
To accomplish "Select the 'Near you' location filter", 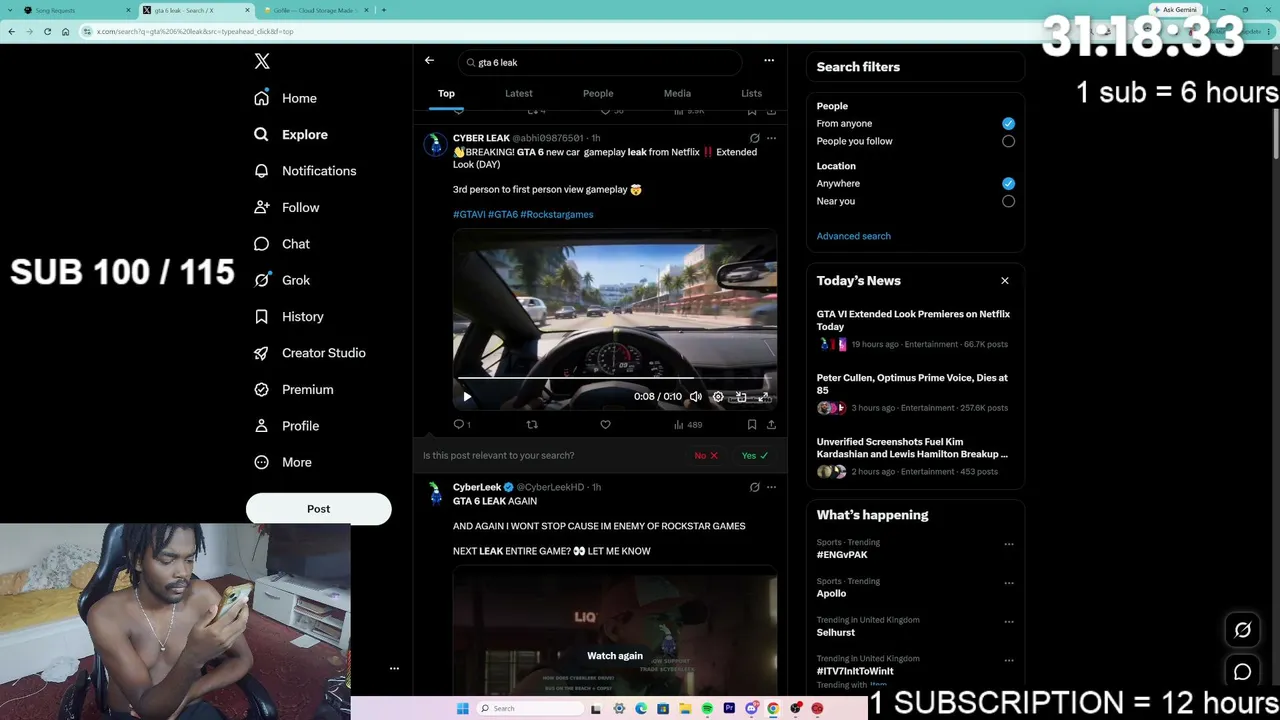I will tap(1008, 201).
